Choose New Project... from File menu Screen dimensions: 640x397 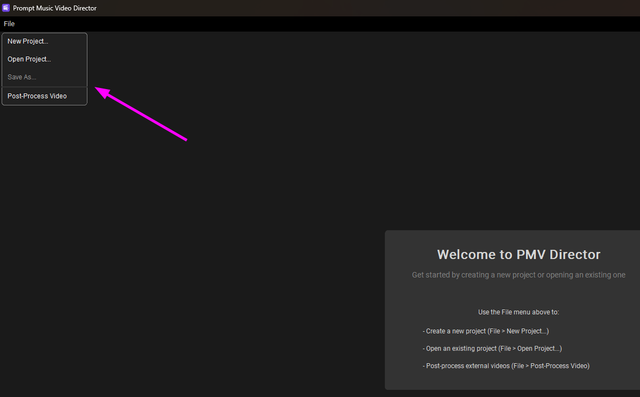point(44,41)
